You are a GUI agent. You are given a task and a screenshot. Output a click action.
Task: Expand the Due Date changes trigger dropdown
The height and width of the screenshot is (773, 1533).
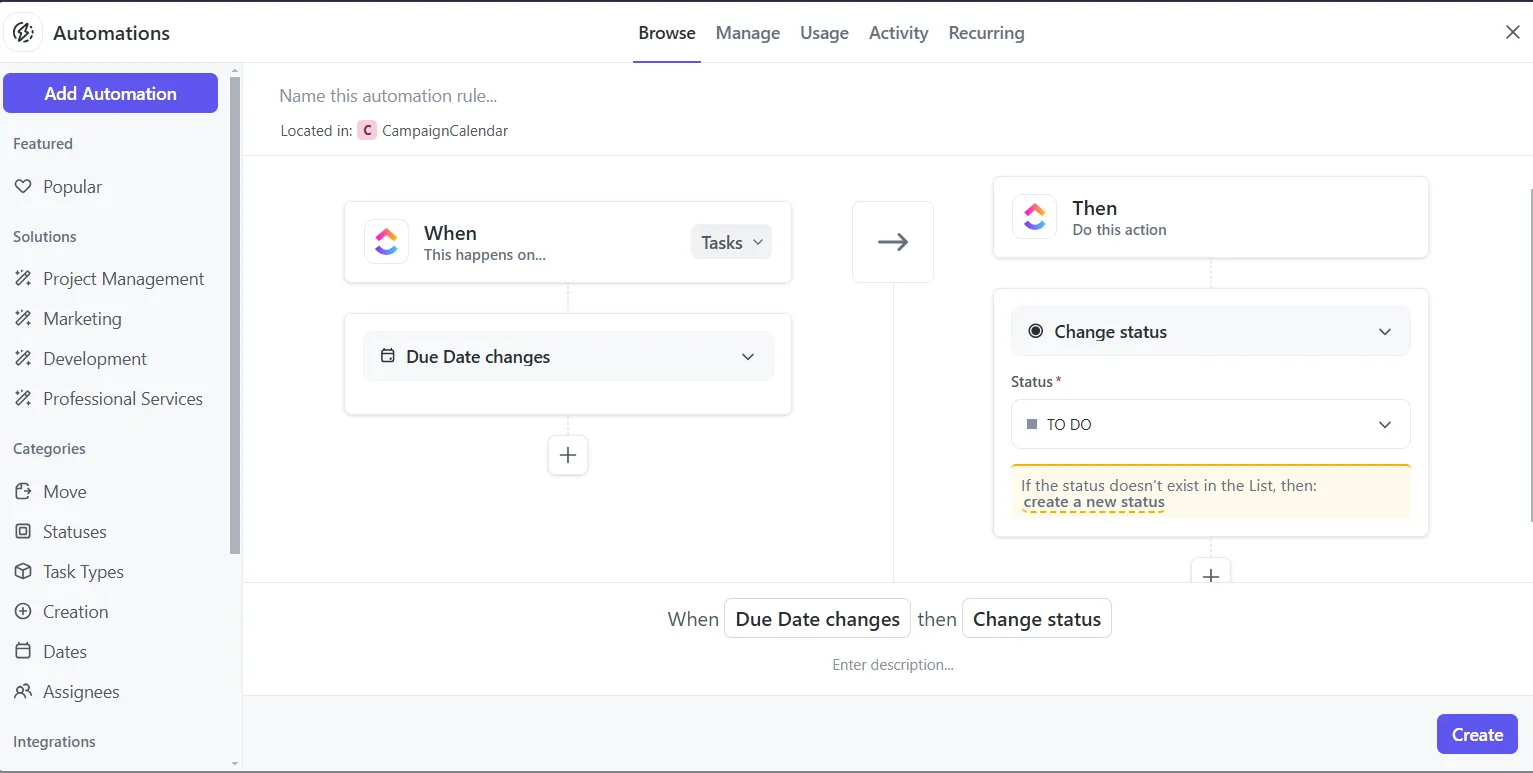click(568, 357)
